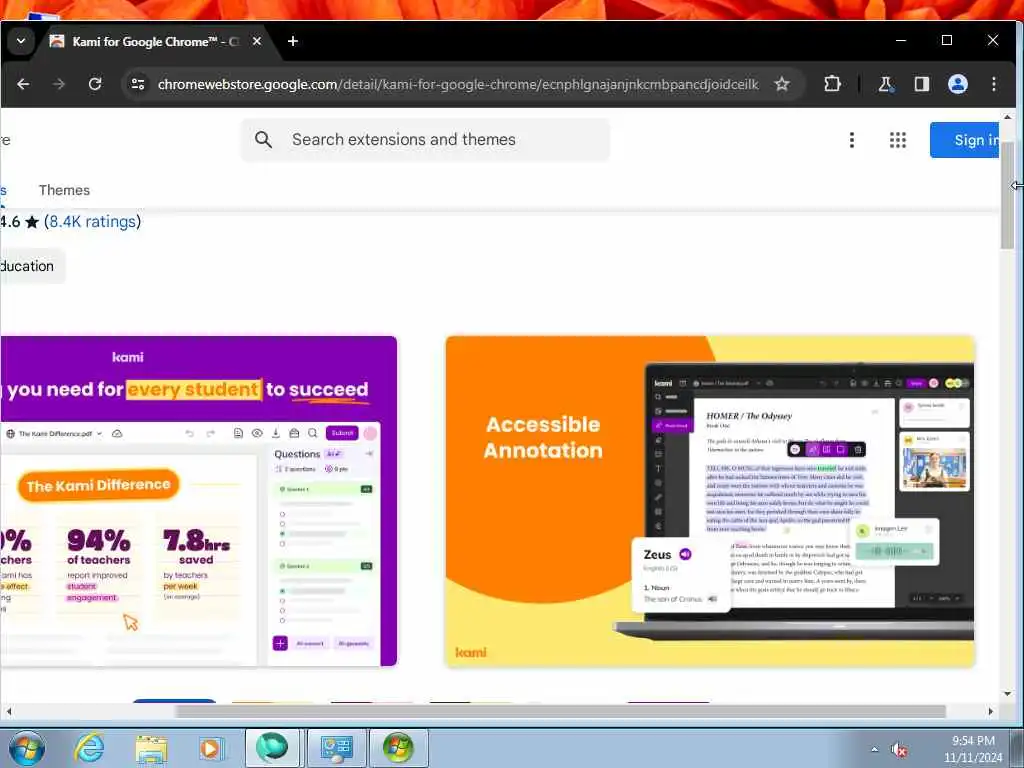Open Windows Explorer folder in taskbar
Image resolution: width=1024 pixels, height=768 pixels.
[x=151, y=748]
